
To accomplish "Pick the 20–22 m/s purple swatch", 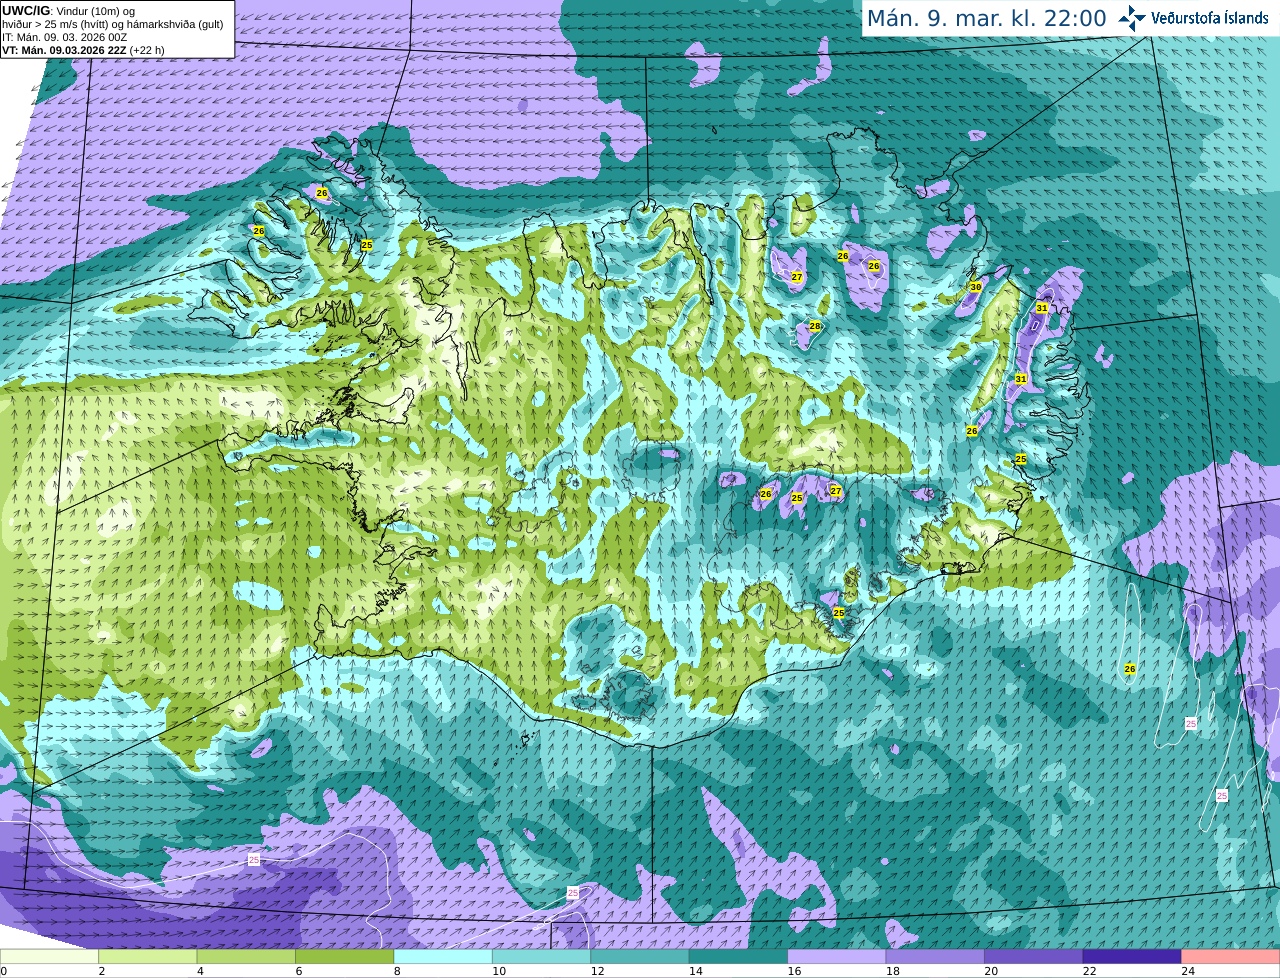I will pyautogui.click(x=1034, y=956).
